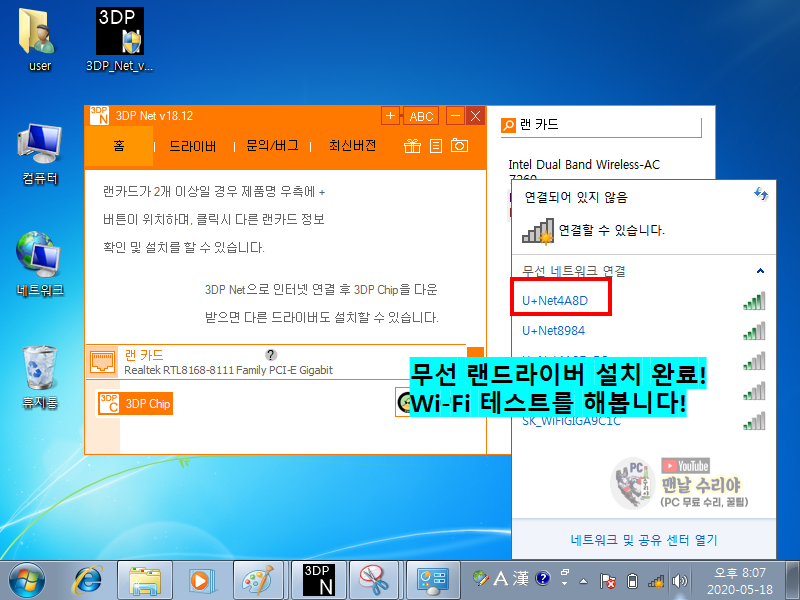Click the Show desktop button at taskbar end
The width and height of the screenshot is (800, 600).
point(792,581)
